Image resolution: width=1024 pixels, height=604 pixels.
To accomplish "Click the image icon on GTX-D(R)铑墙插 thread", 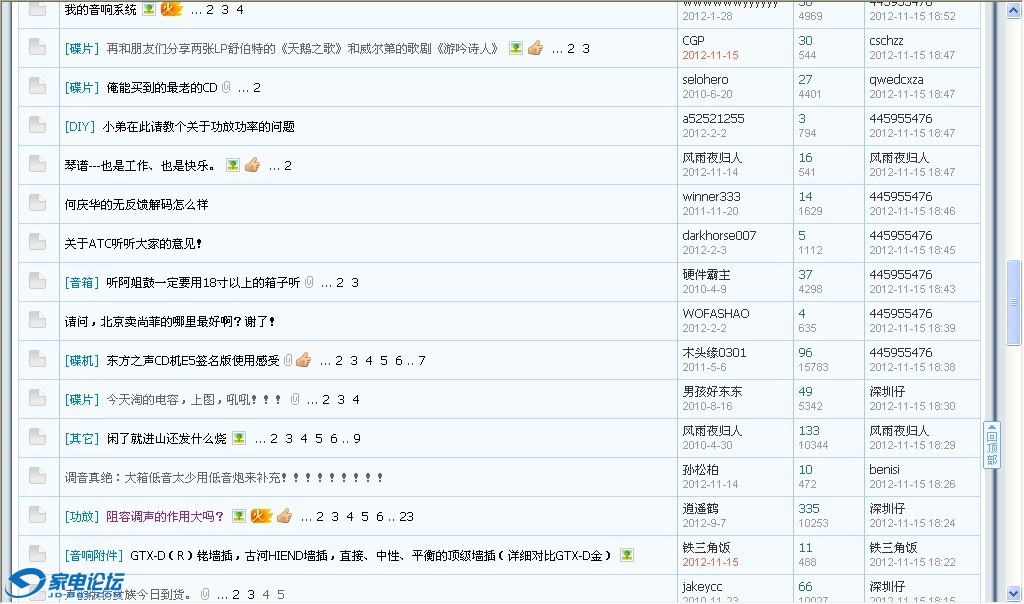I will pos(626,555).
